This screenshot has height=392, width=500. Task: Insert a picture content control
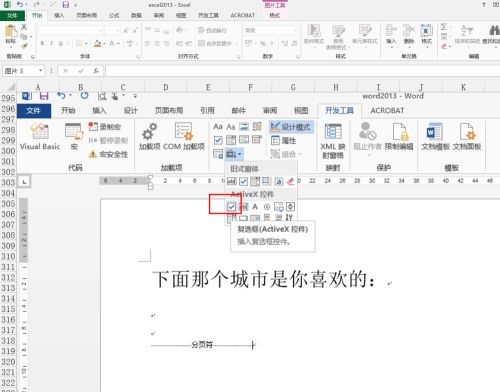coord(244,127)
